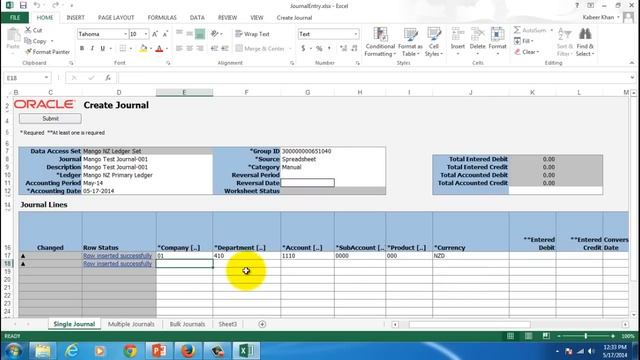Viewport: 640px width, 360px height.
Task: Click Row inserted successfully link in row 17
Action: coord(118,256)
